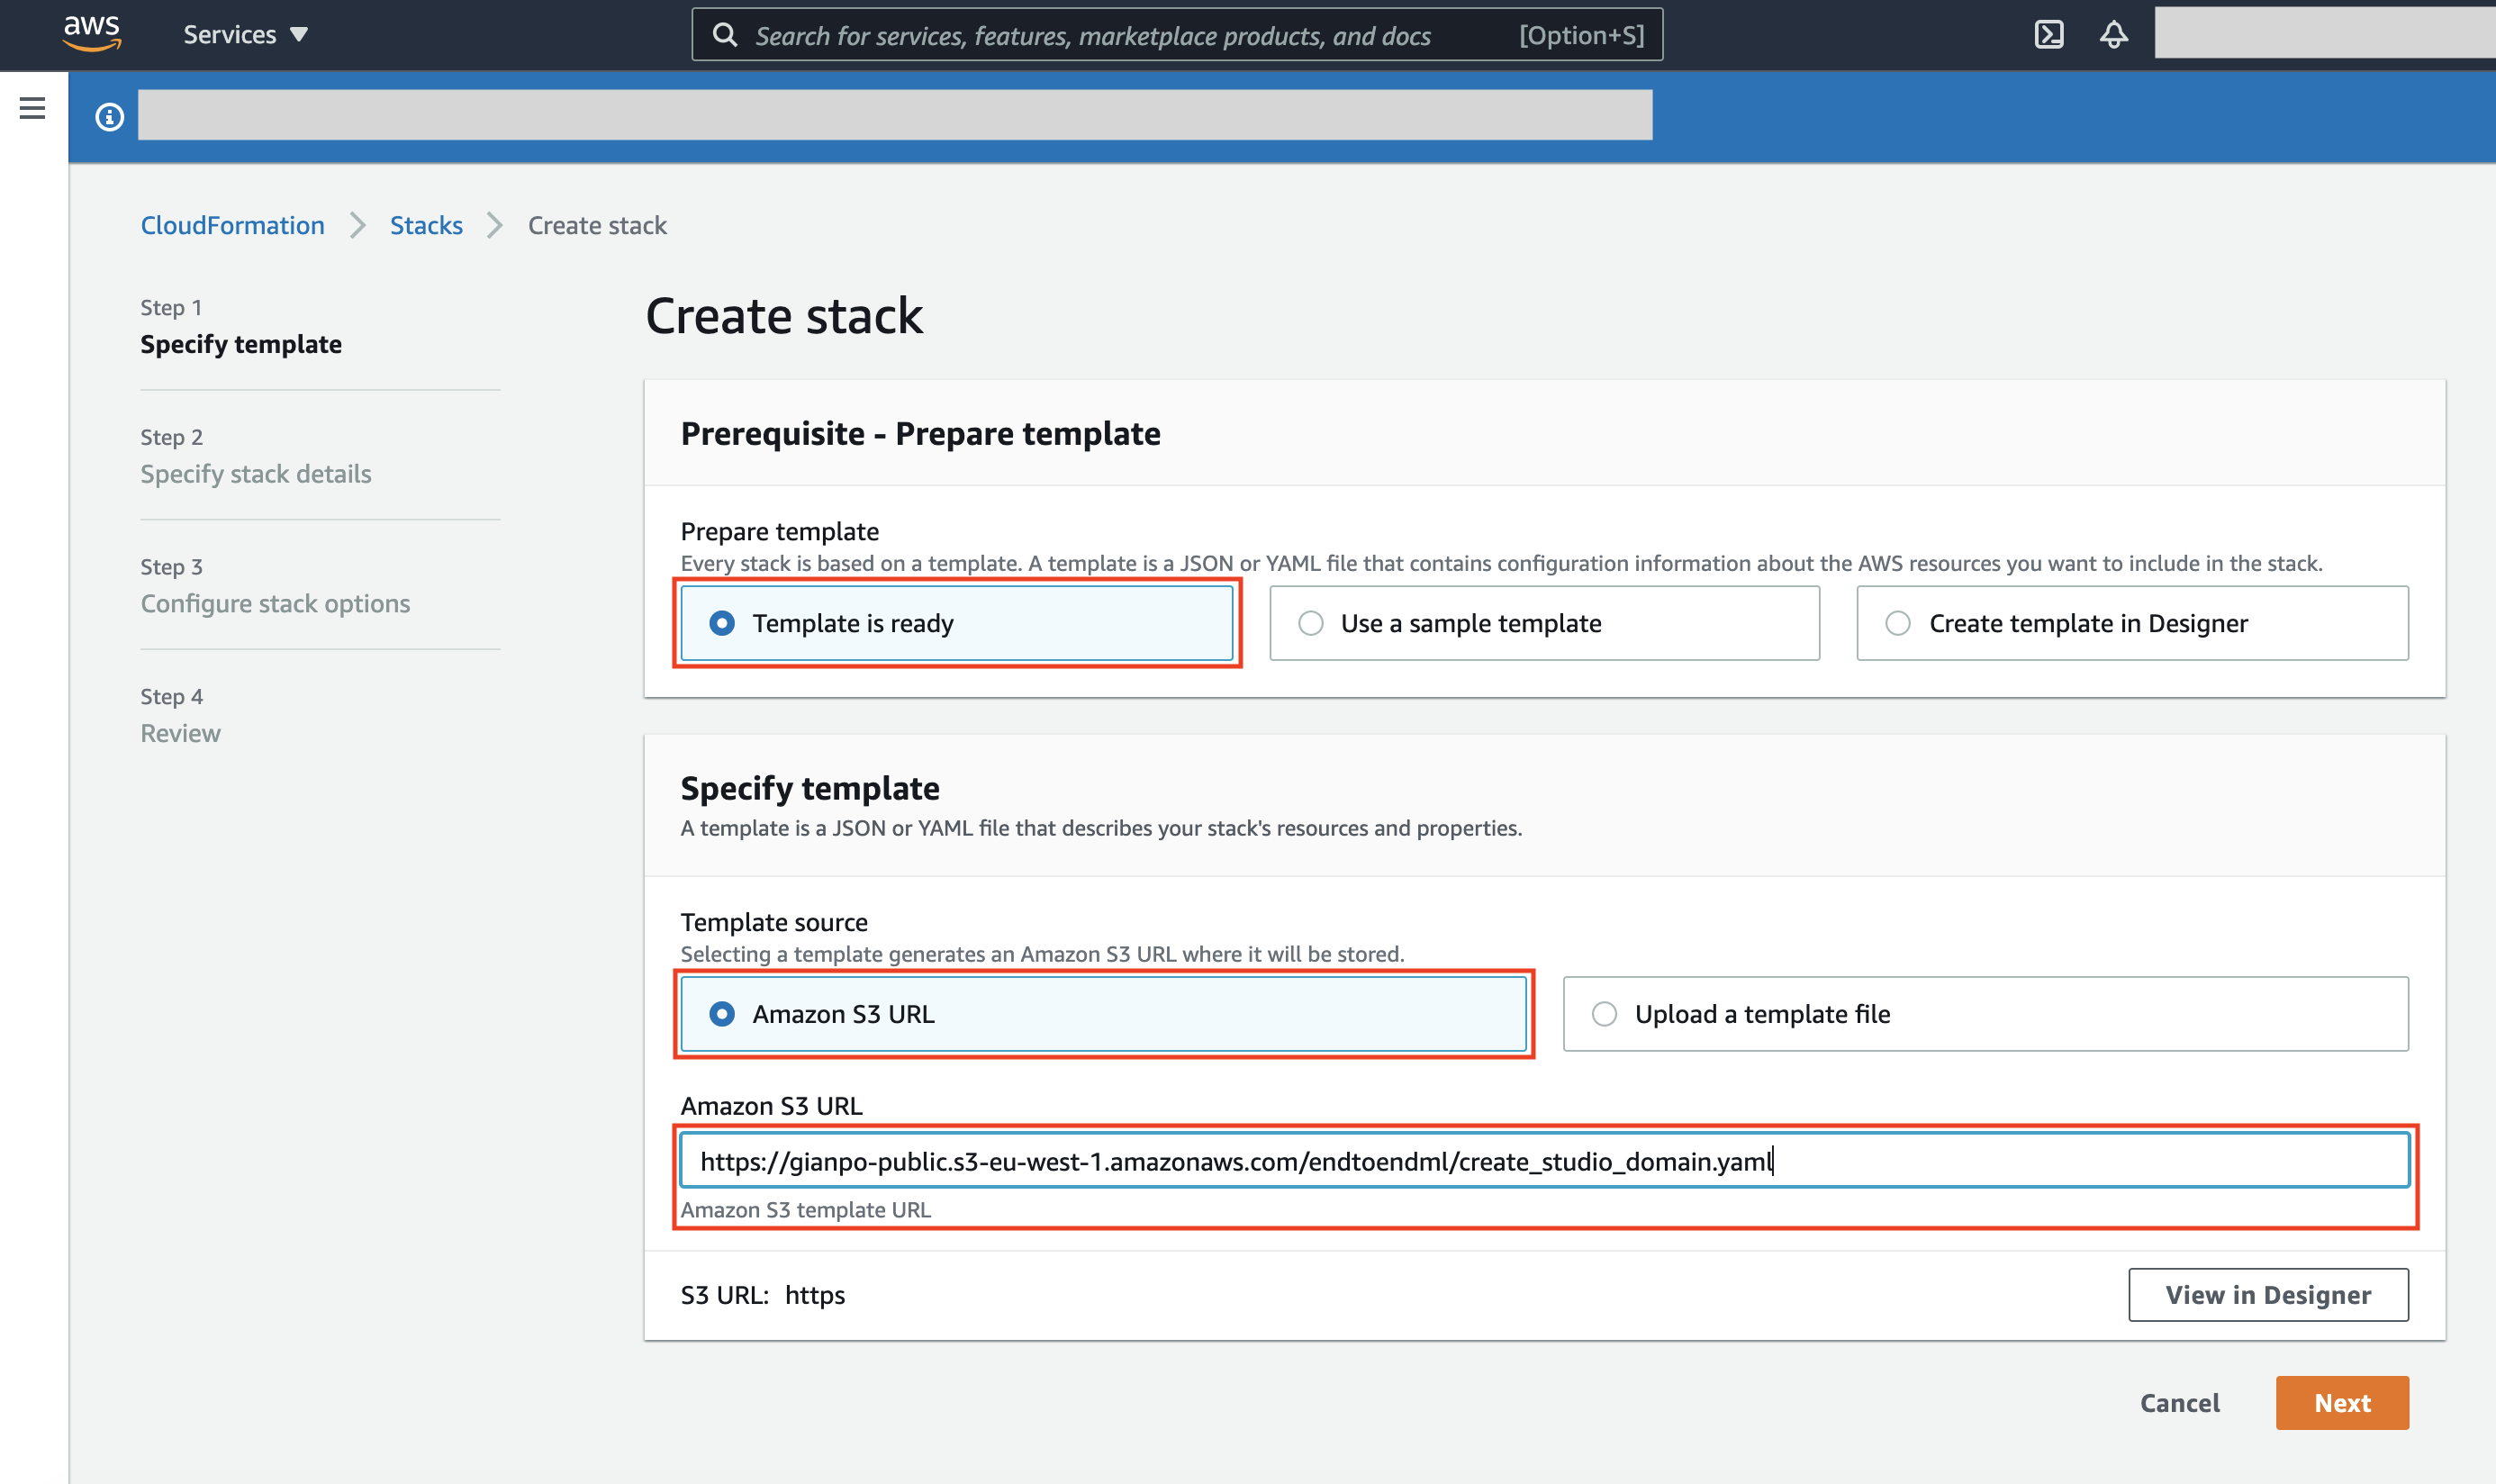Click the search magnifier icon
This screenshot has width=2496, height=1484.
[725, 35]
